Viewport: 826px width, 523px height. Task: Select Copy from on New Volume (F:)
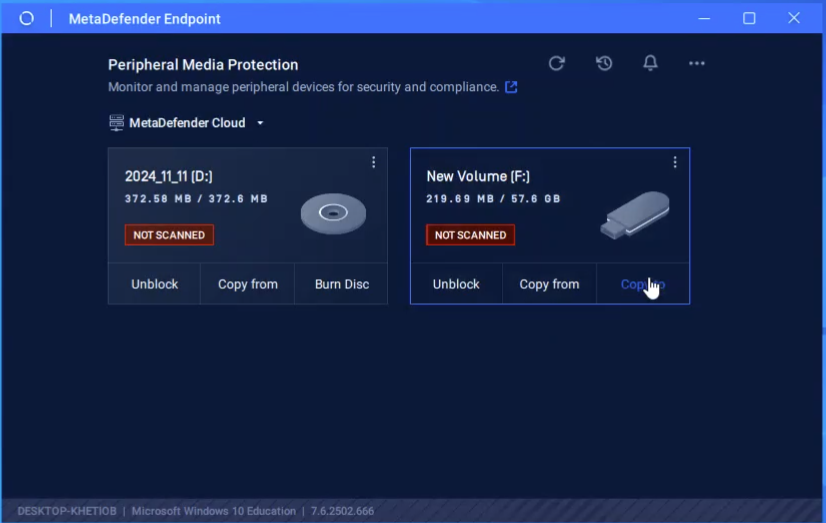tap(549, 284)
